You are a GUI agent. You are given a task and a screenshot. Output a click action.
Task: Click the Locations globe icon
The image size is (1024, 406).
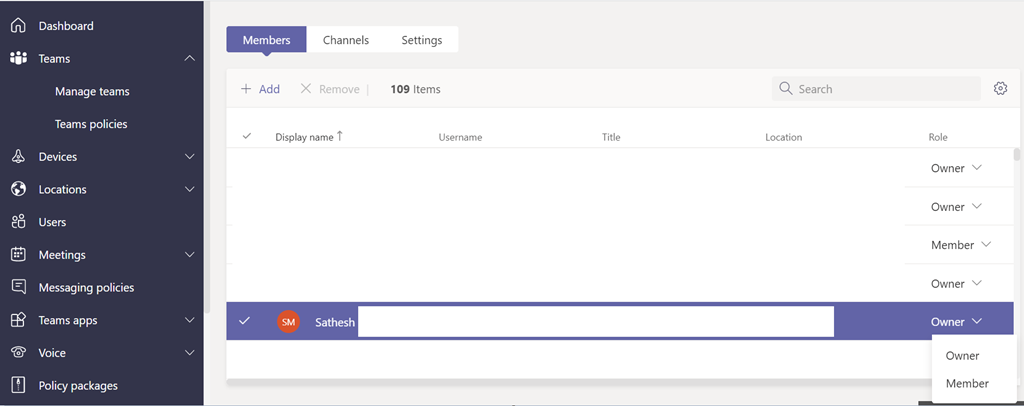pos(18,189)
